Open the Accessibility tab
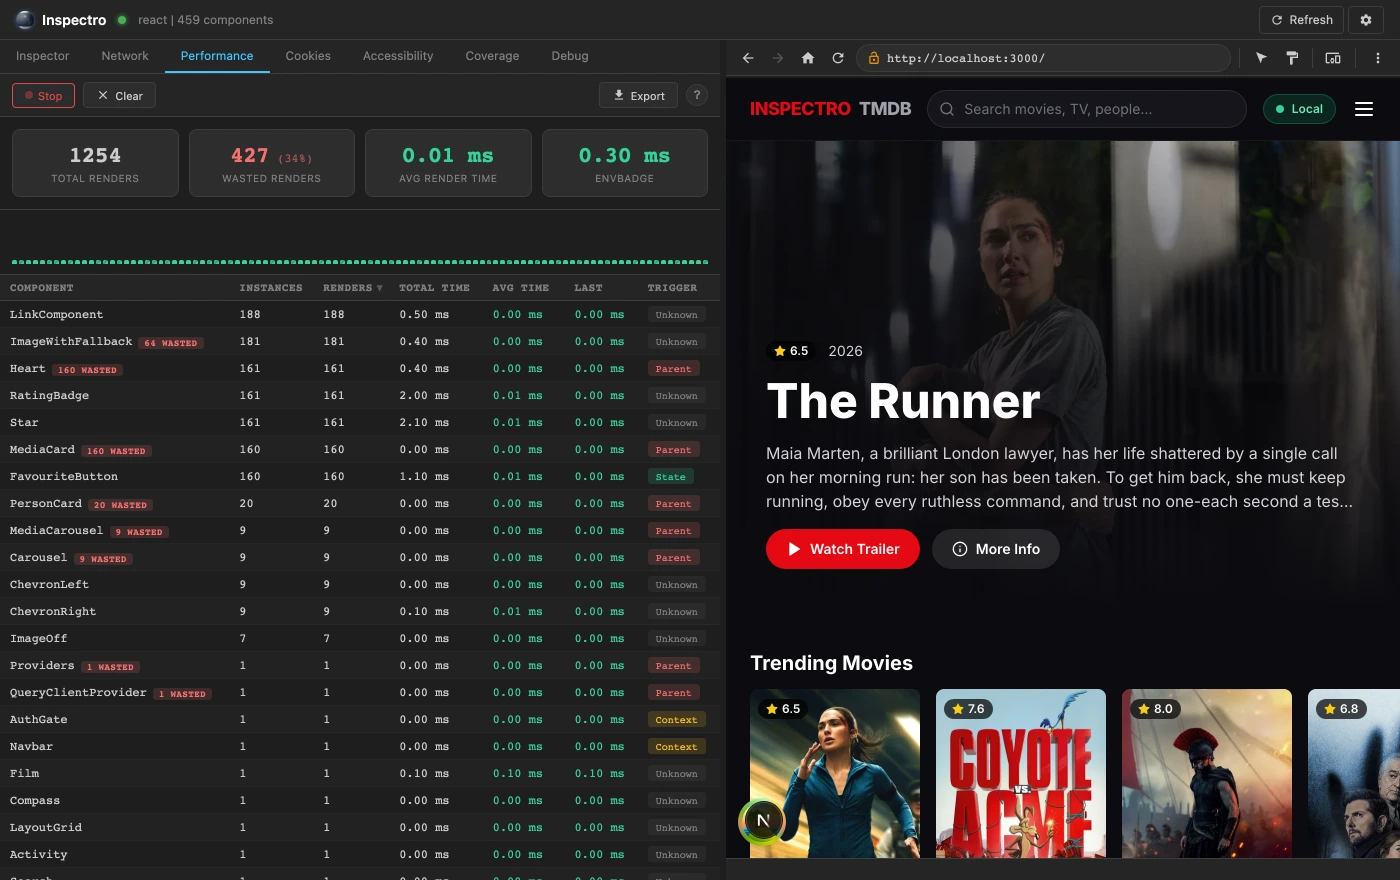This screenshot has height=880, width=1400. (x=398, y=56)
